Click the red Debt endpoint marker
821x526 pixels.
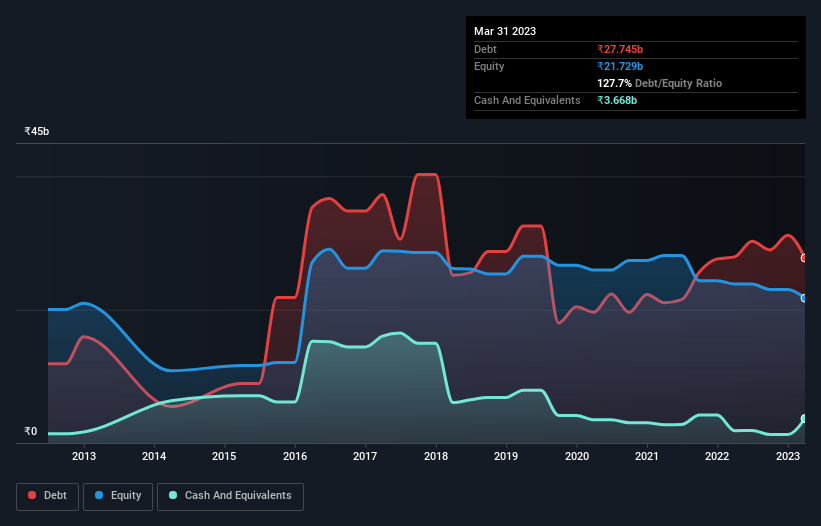(x=804, y=258)
